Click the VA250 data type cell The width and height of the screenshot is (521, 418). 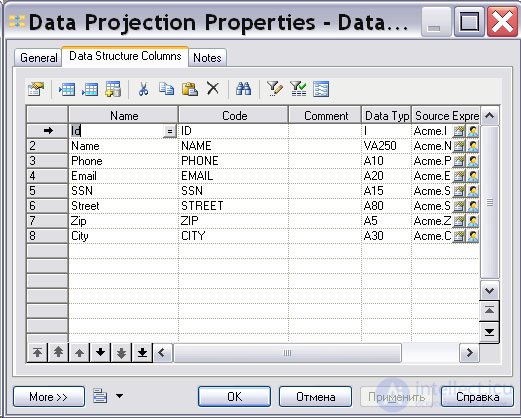[387, 146]
